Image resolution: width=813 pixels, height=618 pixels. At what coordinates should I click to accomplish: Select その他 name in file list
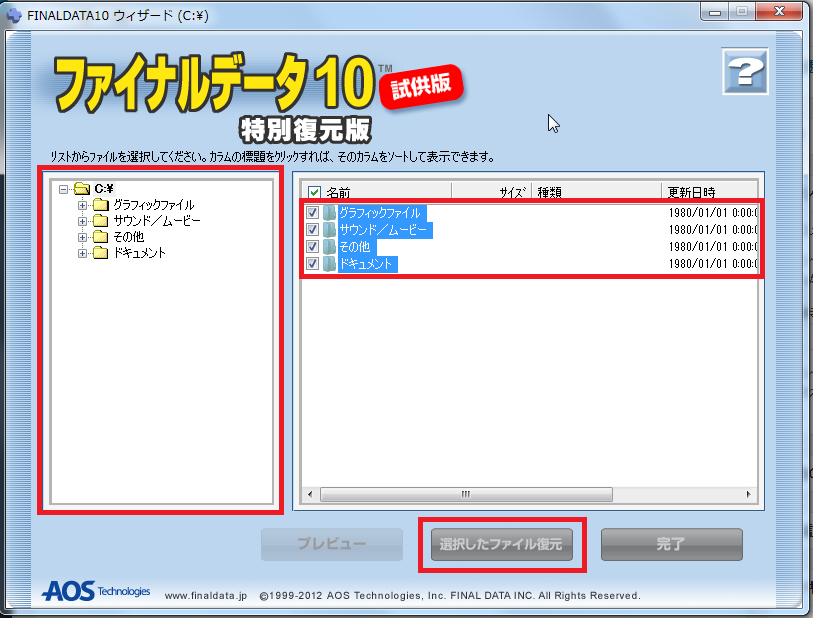click(x=357, y=247)
